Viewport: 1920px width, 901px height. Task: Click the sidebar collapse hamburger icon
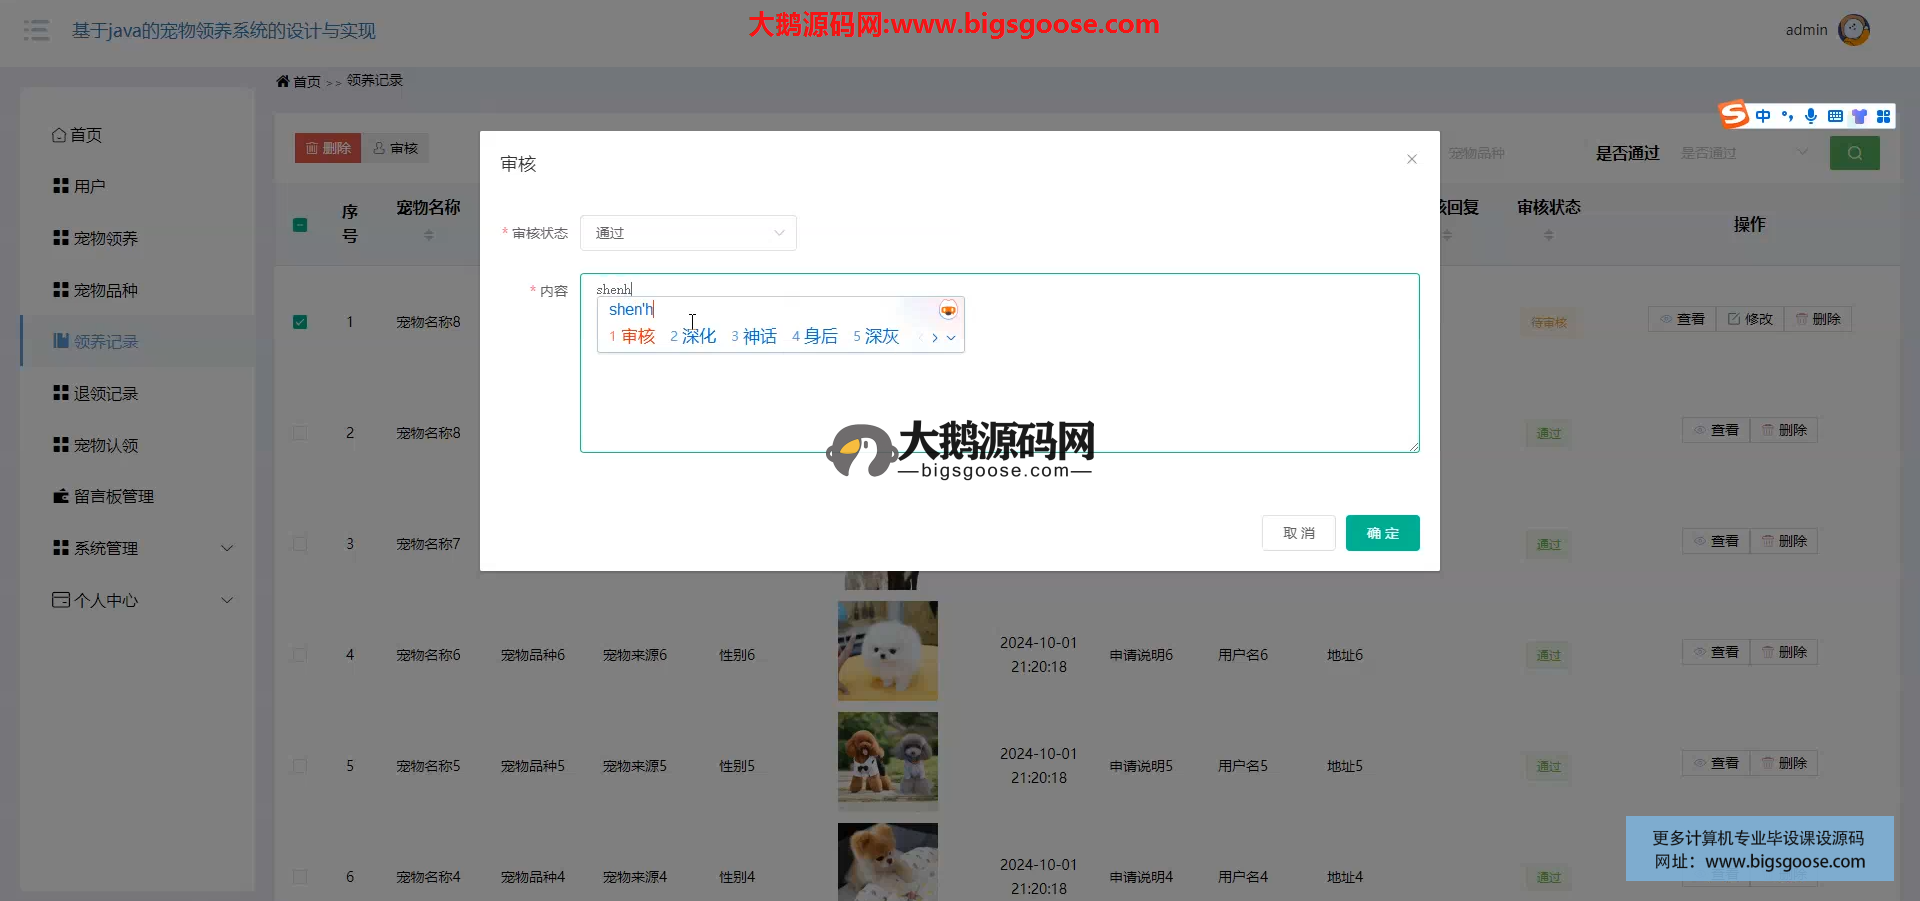coord(37,30)
